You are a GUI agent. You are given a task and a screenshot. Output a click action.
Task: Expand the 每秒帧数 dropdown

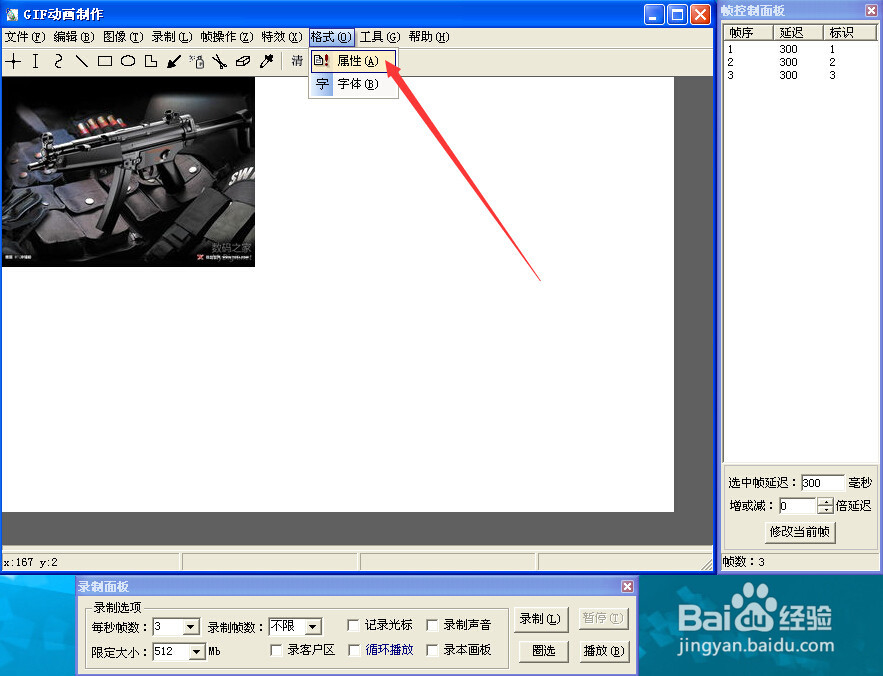191,626
